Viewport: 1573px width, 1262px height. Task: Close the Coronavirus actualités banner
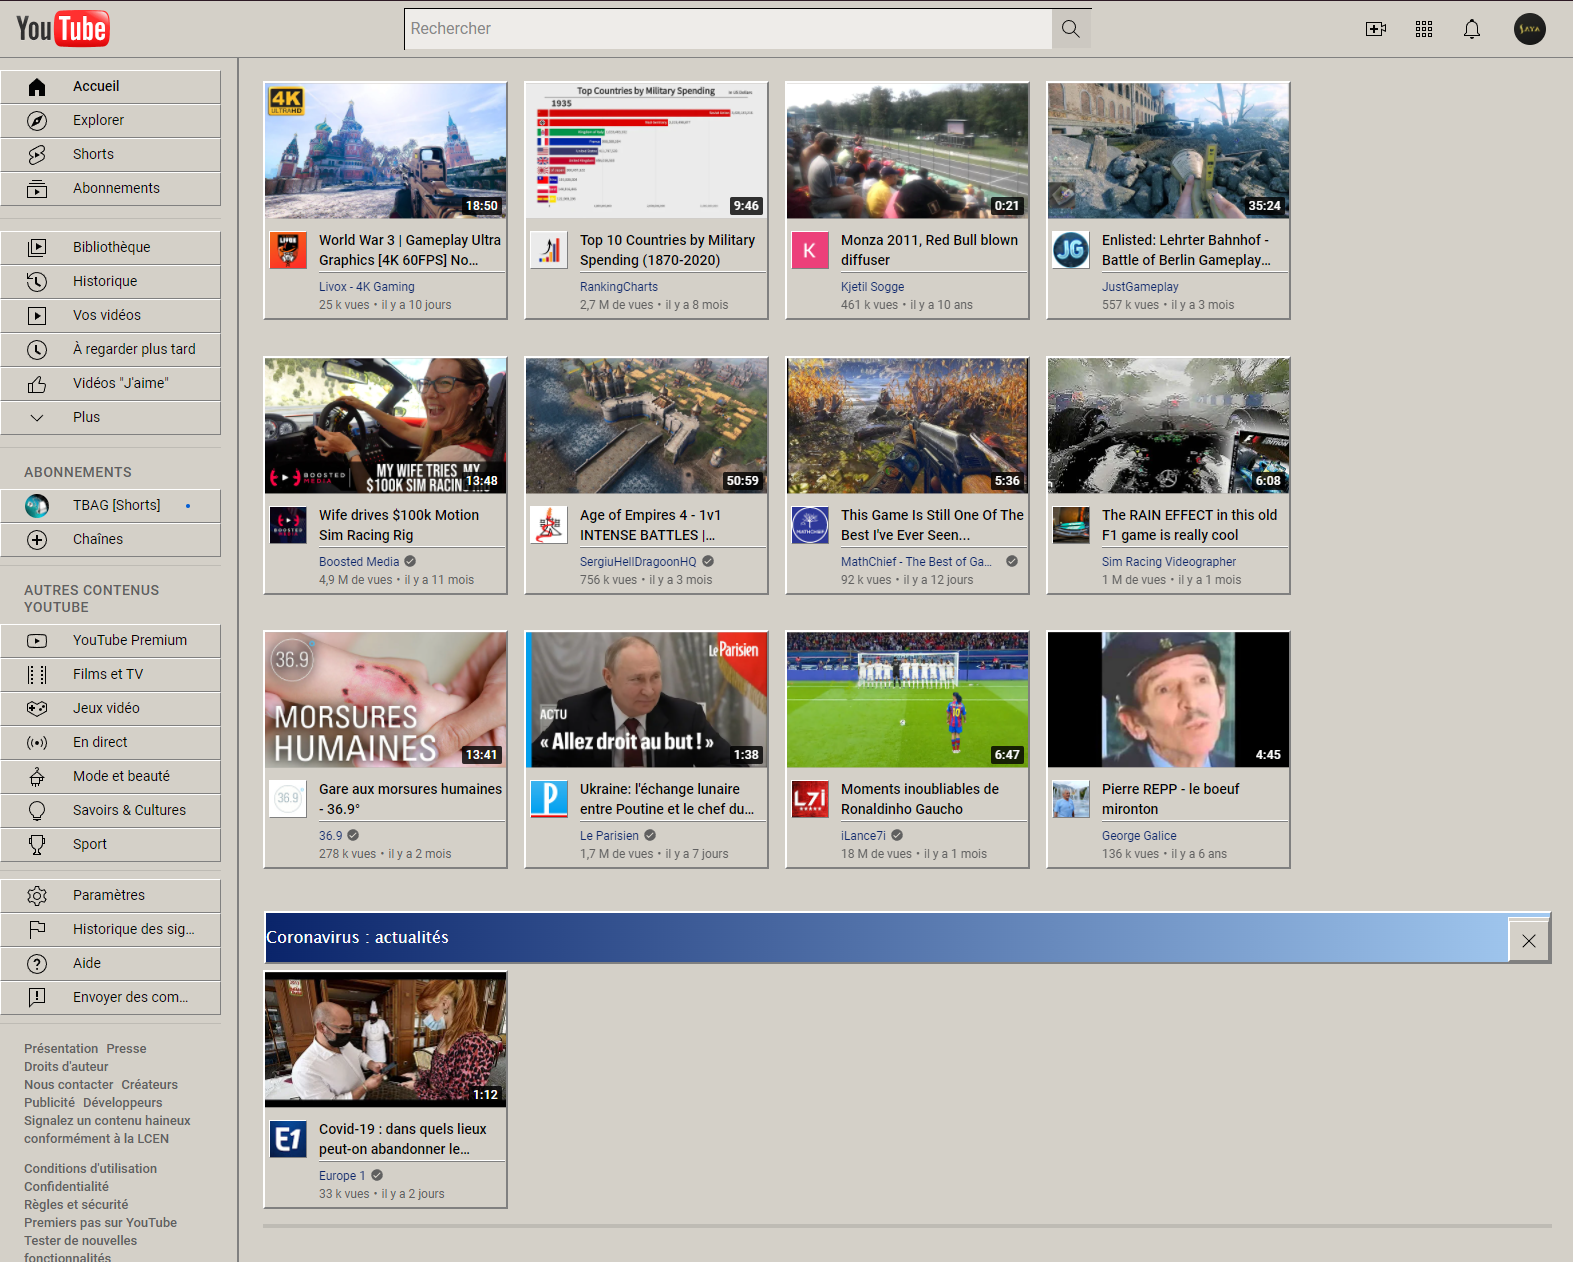pyautogui.click(x=1529, y=941)
